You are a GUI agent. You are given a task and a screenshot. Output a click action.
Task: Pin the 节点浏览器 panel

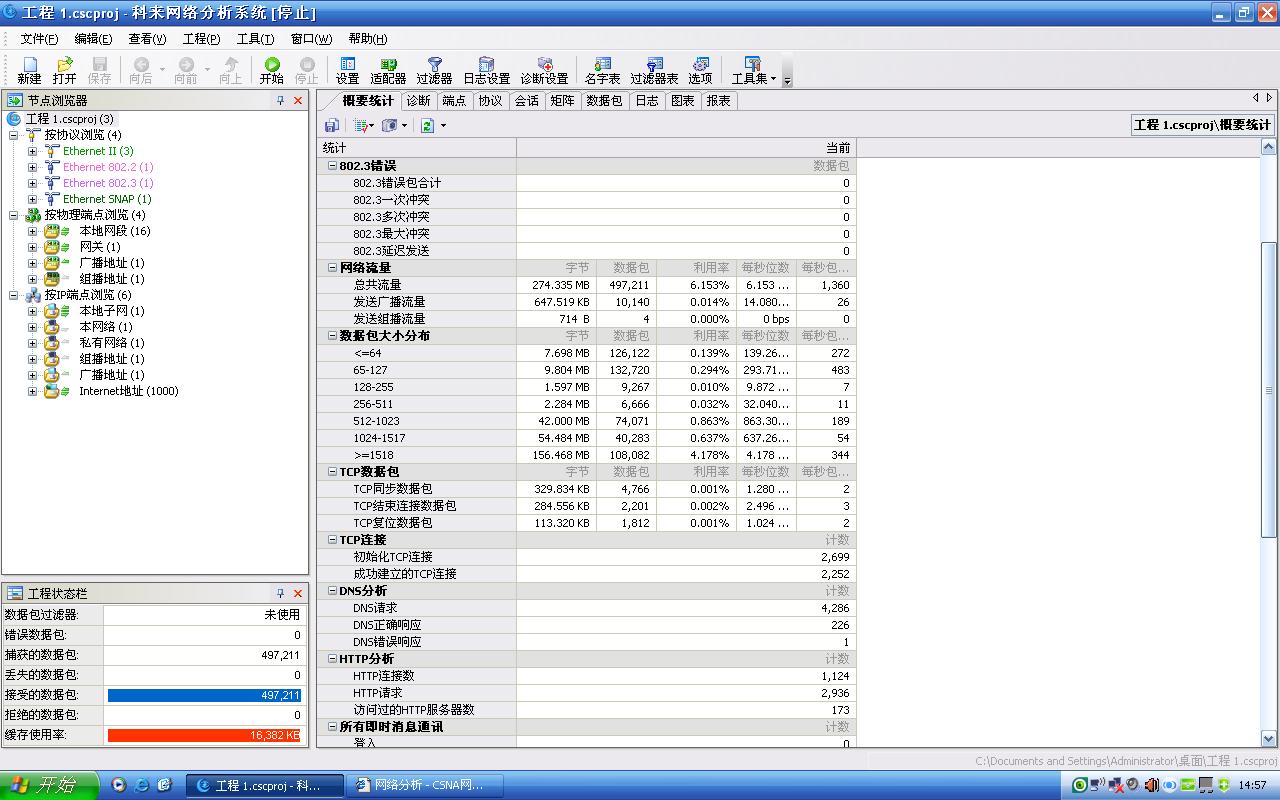pos(281,101)
